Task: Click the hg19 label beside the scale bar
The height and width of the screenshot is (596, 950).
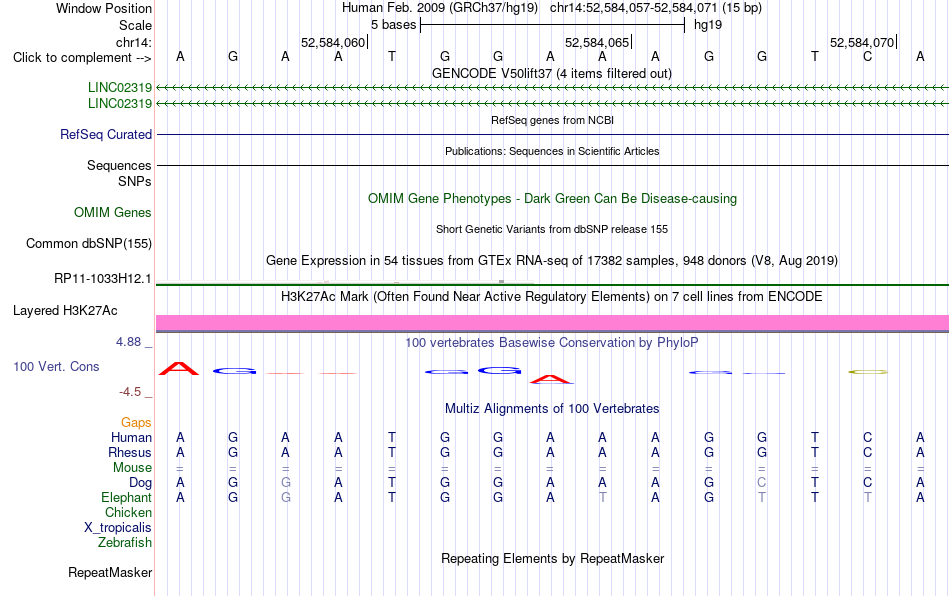Action: pyautogui.click(x=708, y=25)
